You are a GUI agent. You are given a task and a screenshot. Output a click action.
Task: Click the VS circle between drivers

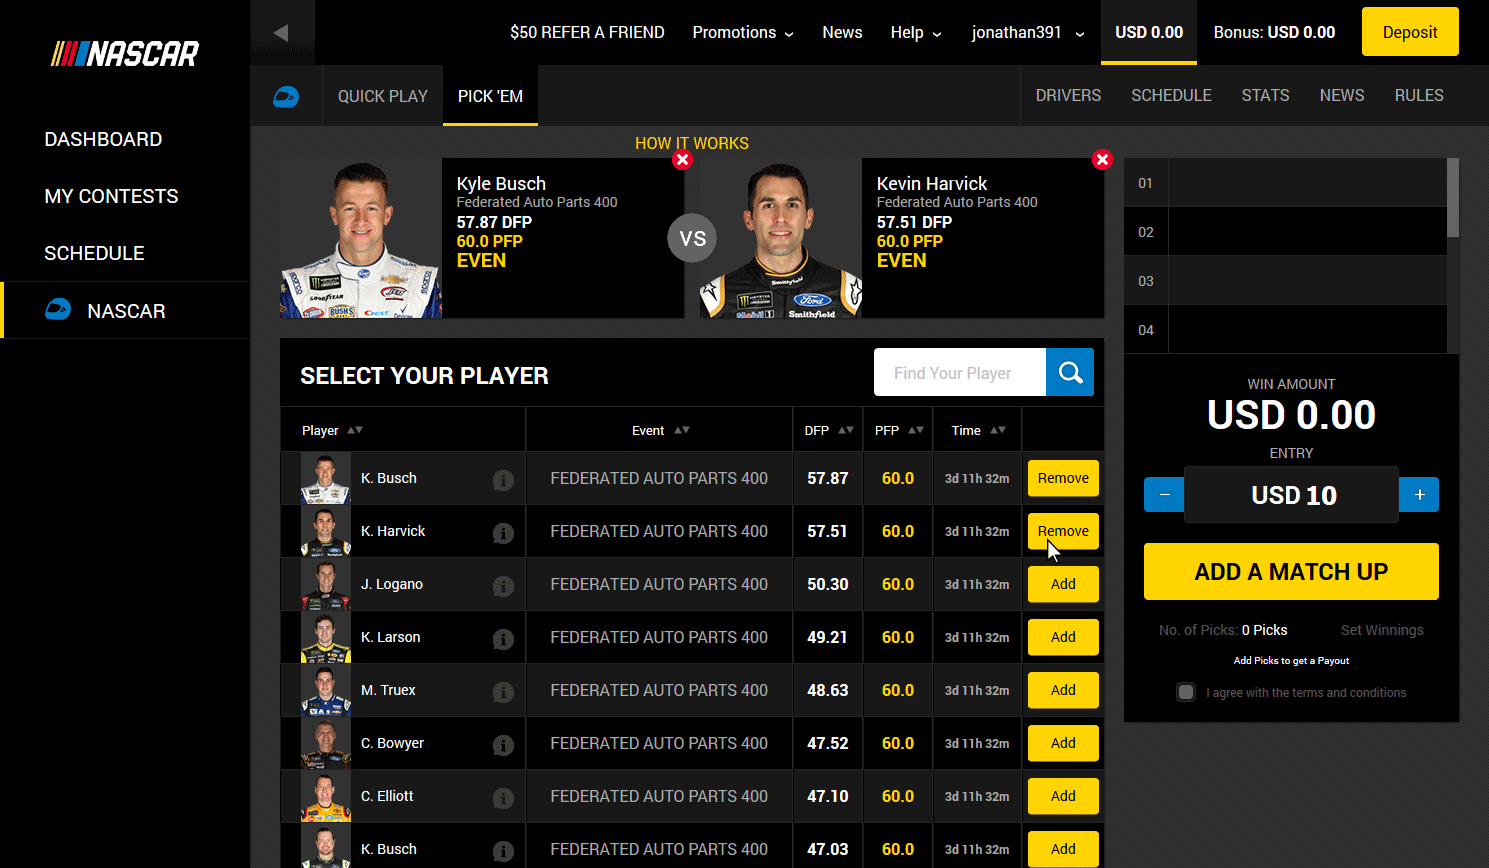coord(692,238)
